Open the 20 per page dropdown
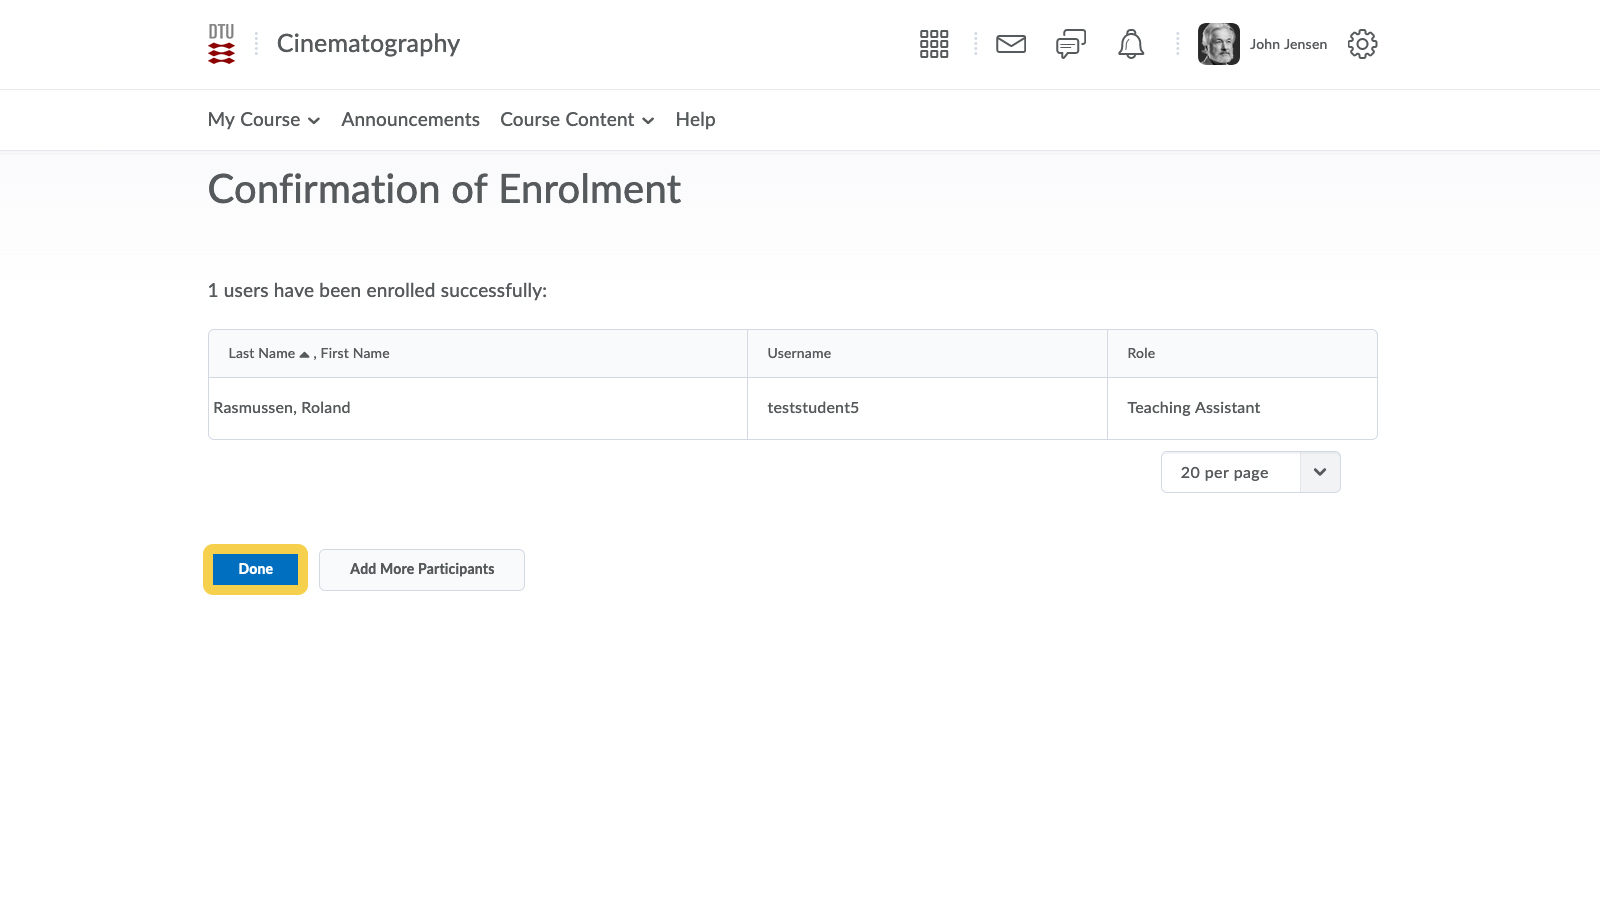The height and width of the screenshot is (900, 1600). coord(1249,472)
